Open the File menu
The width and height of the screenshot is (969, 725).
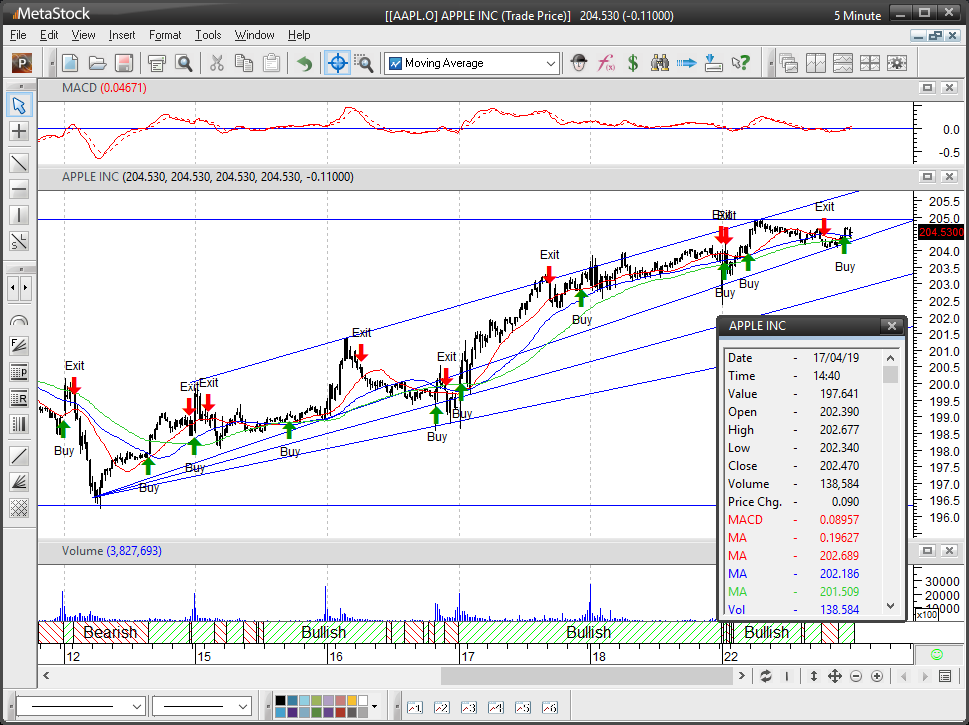[x=18, y=35]
